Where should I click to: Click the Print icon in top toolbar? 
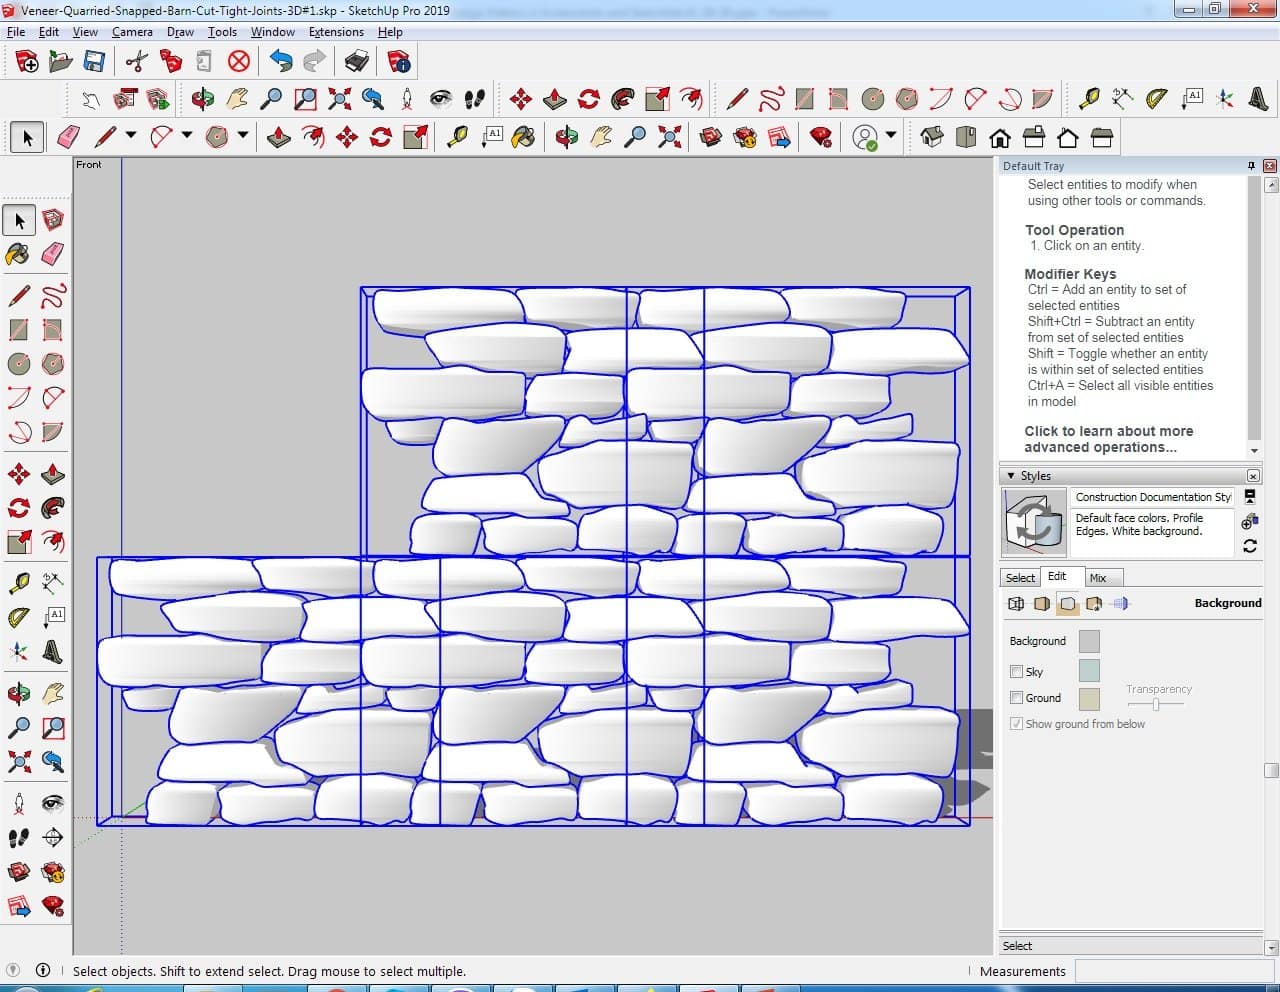[x=356, y=62]
